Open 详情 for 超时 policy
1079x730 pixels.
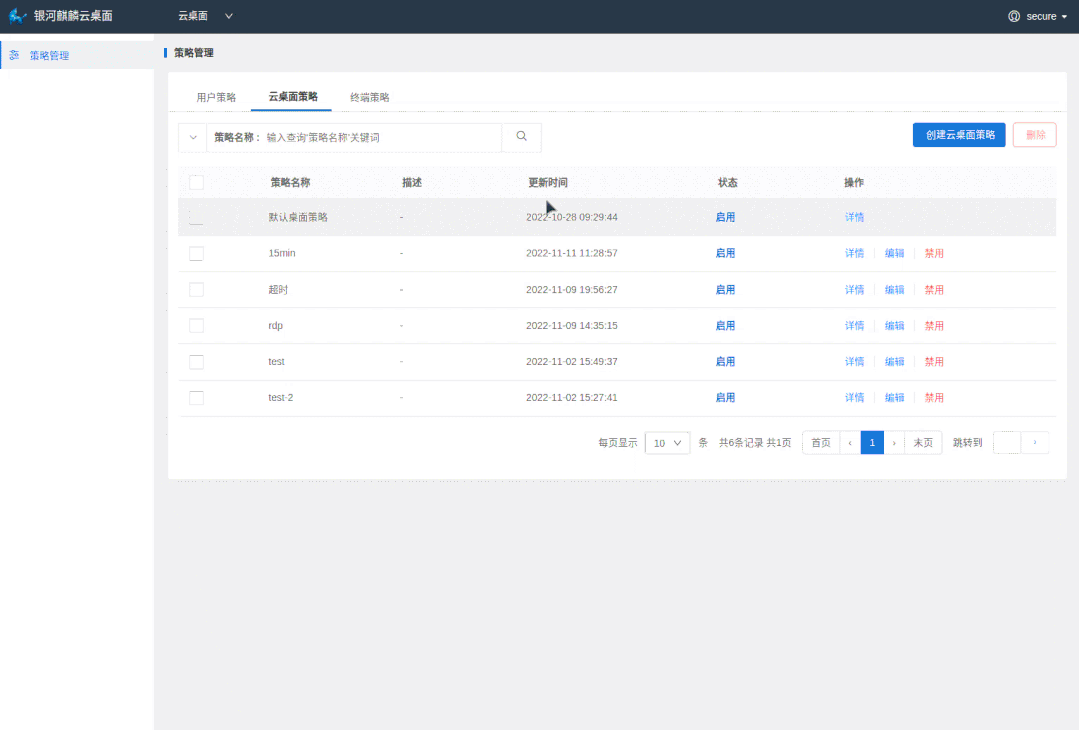pos(854,290)
